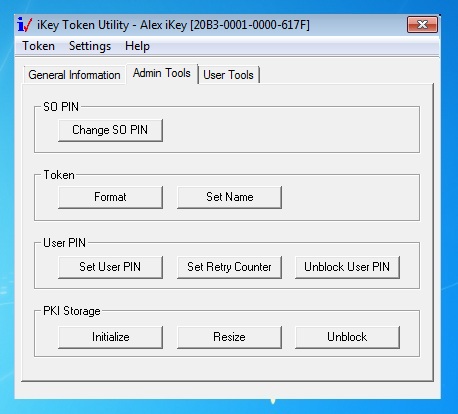Click the SO PIN group label
This screenshot has width=458, height=414.
pos(61,107)
